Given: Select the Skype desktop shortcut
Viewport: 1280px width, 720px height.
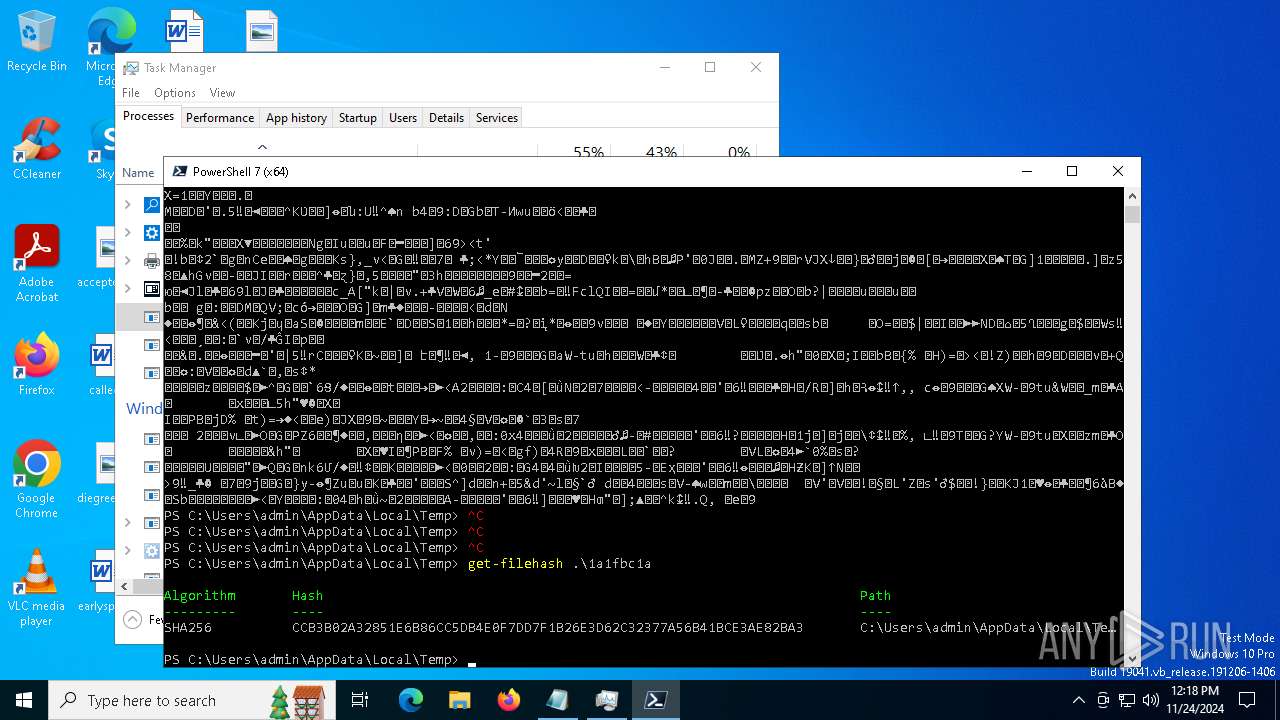Looking at the screenshot, I should (103, 148).
